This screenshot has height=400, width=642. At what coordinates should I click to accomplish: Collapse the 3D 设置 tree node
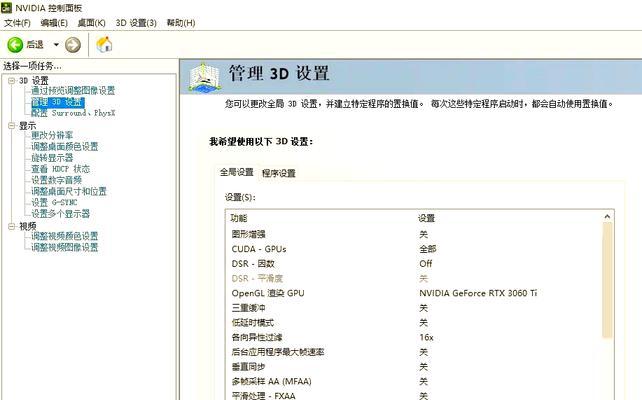point(11,81)
